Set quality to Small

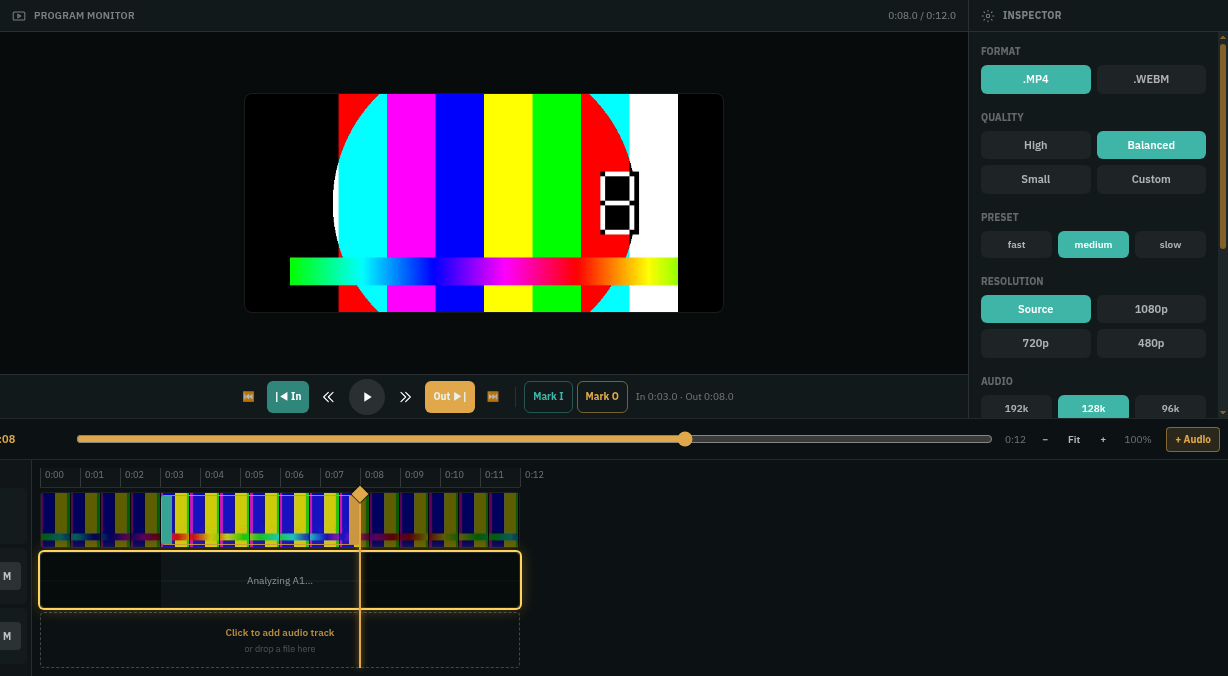[x=1036, y=180]
